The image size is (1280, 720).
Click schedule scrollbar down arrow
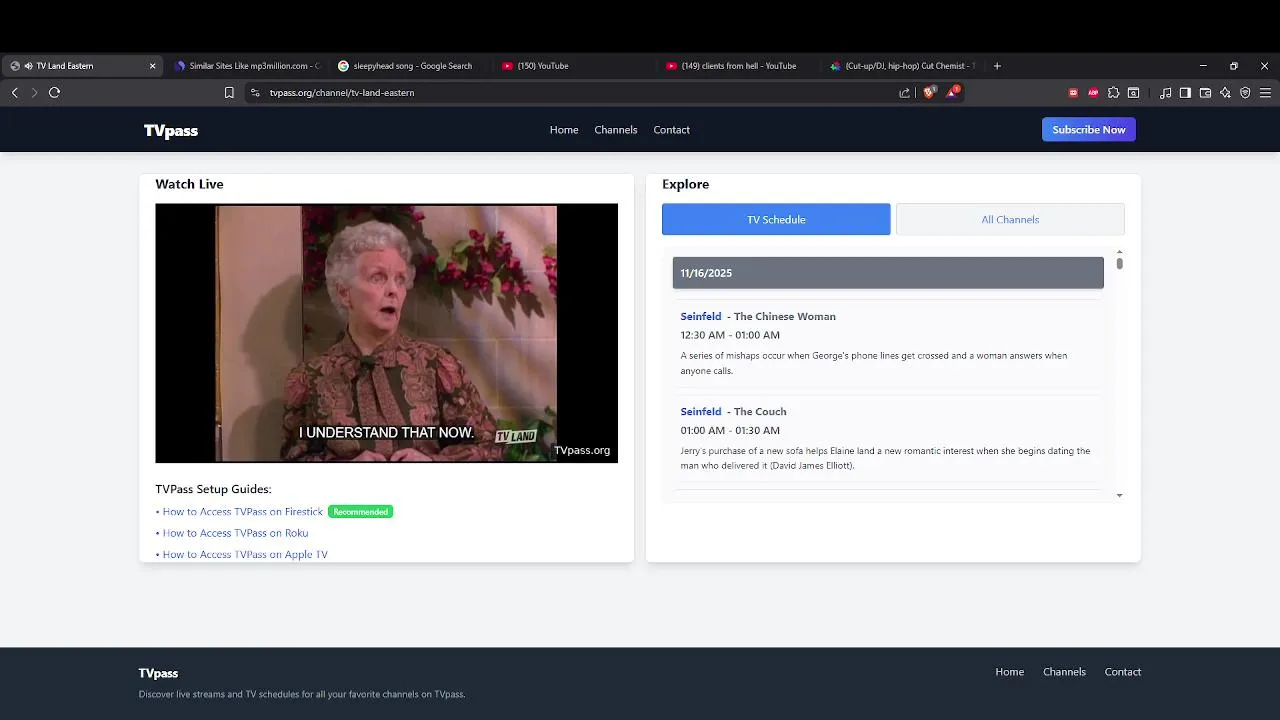click(1119, 495)
